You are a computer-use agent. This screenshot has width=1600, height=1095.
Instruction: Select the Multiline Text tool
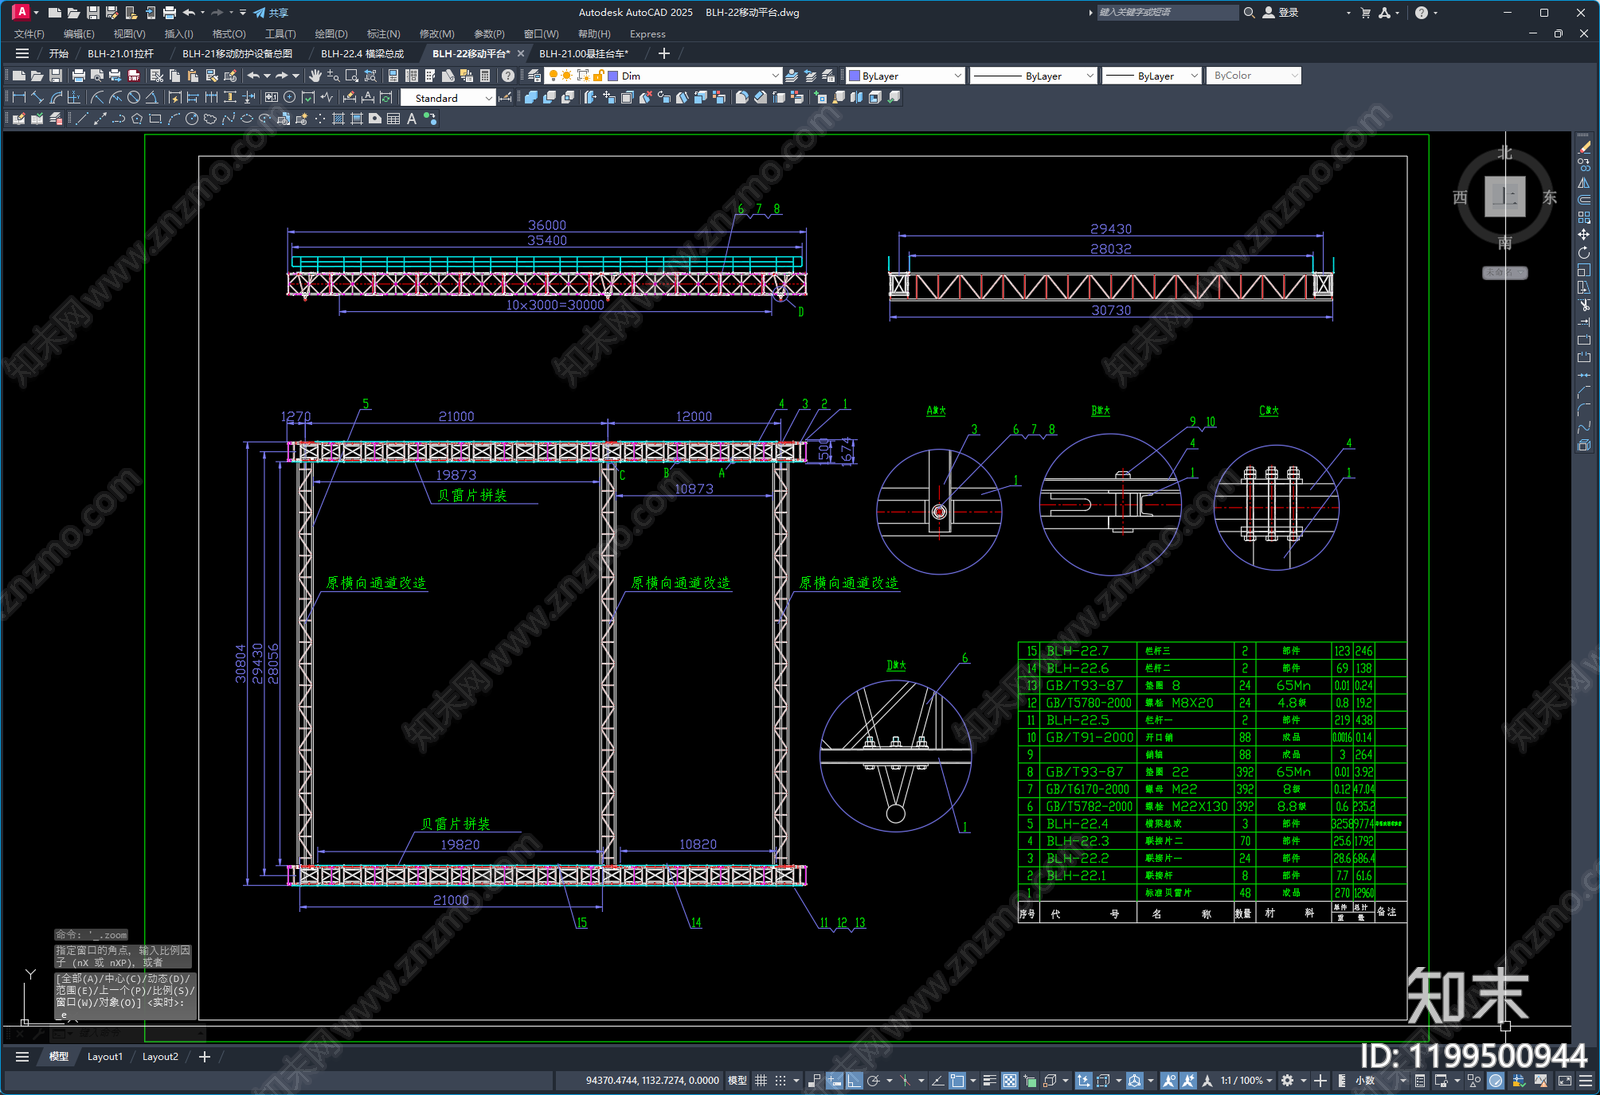[x=411, y=119]
